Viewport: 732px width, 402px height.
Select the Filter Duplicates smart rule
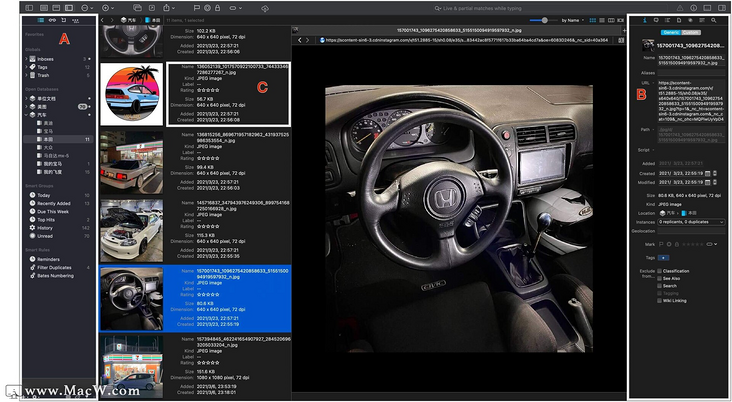pyautogui.click(x=58, y=268)
